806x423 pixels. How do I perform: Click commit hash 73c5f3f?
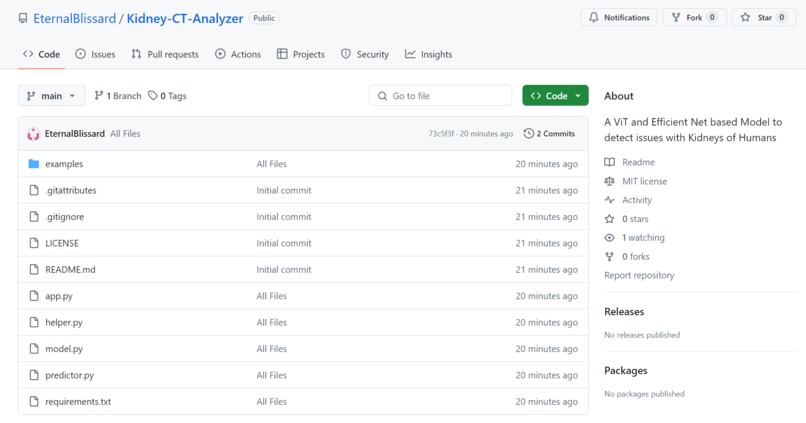(441, 134)
